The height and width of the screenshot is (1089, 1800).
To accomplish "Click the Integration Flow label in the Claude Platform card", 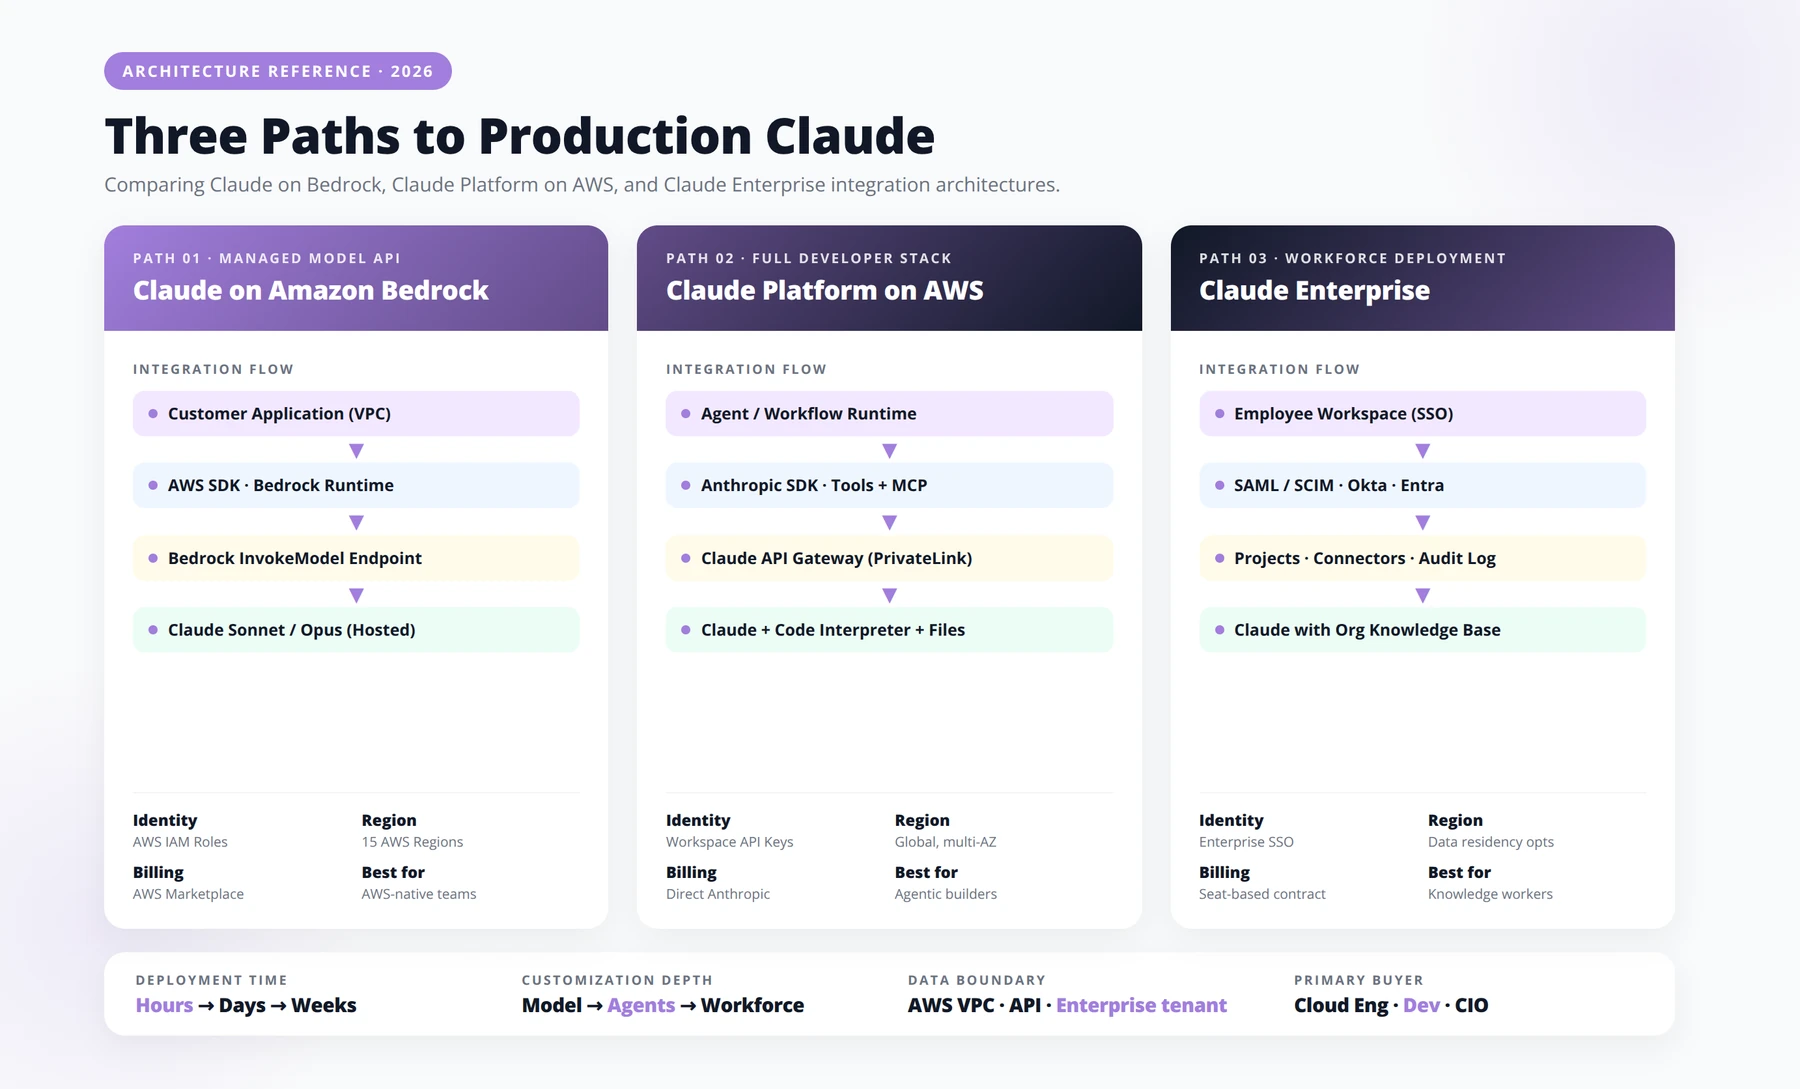I will coord(746,369).
